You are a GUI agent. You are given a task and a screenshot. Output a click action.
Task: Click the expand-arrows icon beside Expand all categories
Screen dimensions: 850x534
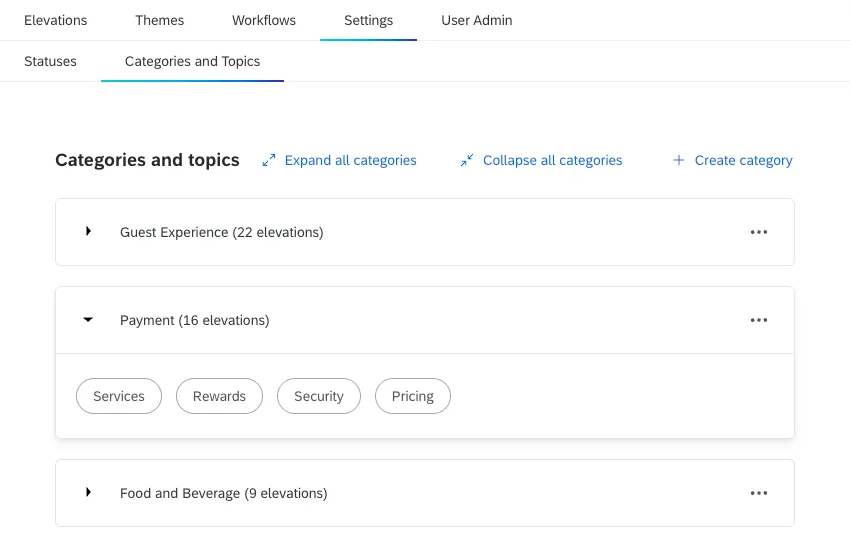point(268,160)
